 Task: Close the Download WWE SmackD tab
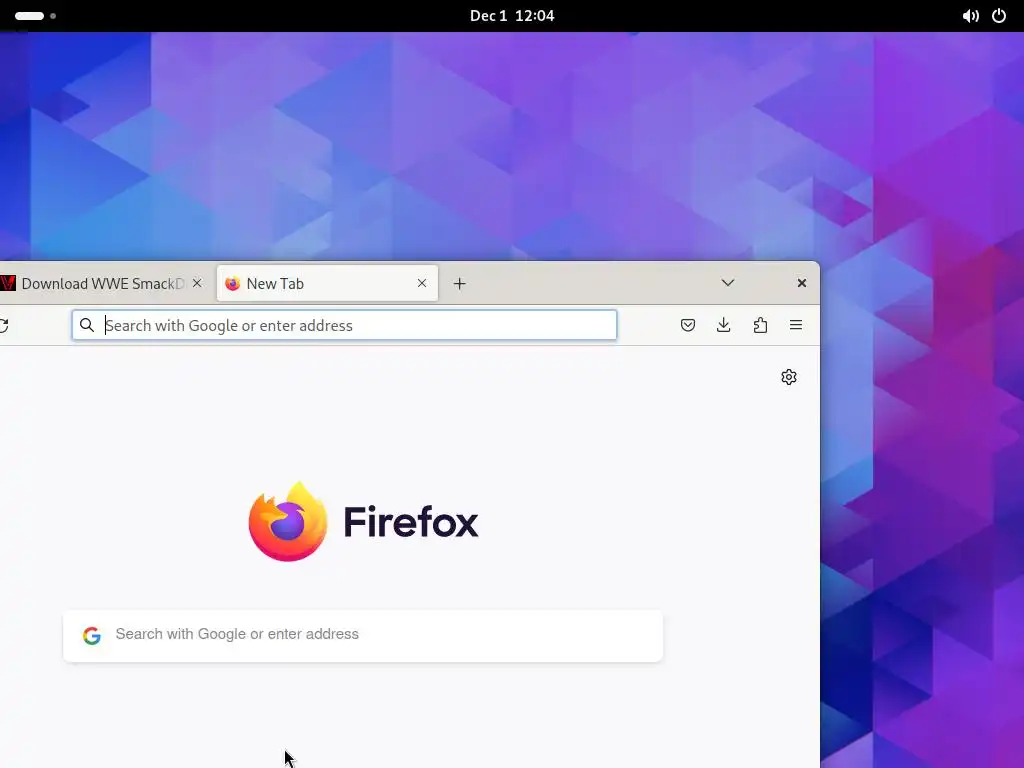[197, 283]
